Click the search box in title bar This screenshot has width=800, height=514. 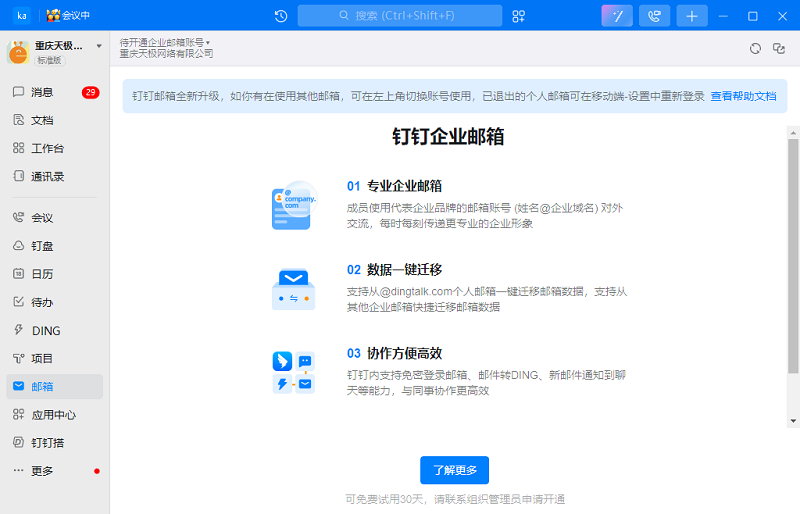click(x=399, y=16)
